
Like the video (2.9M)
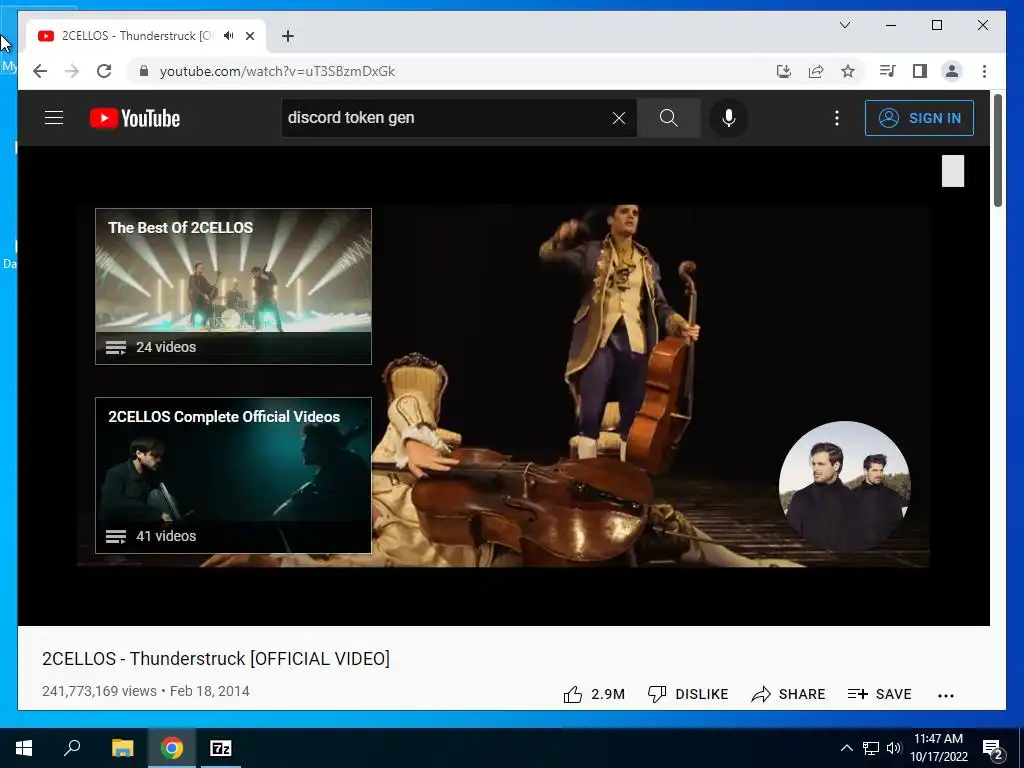(594, 694)
